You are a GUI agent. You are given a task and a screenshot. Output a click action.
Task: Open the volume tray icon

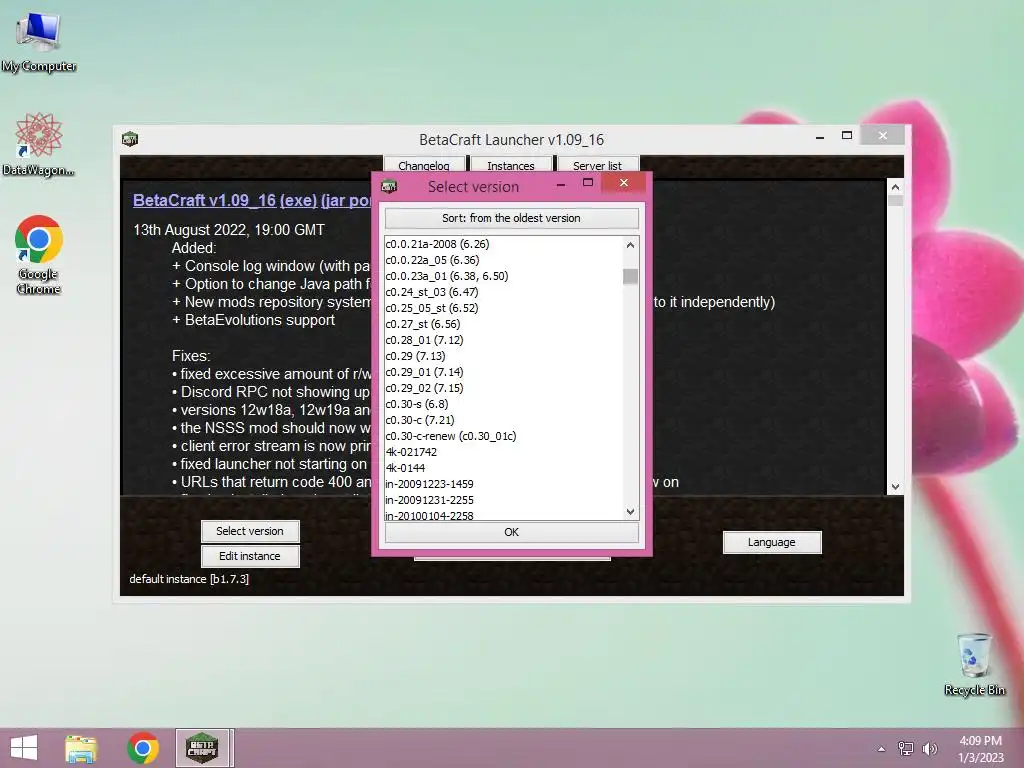point(929,748)
